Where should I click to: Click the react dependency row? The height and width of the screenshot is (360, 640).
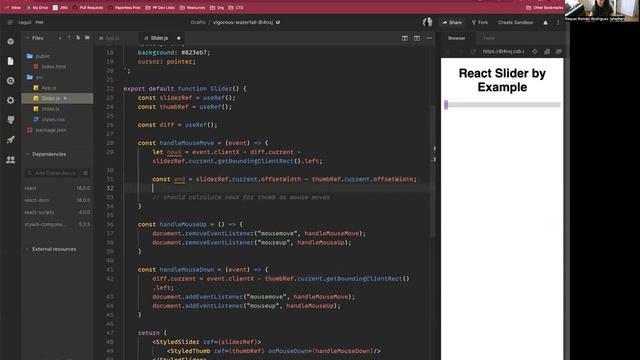[57, 188]
